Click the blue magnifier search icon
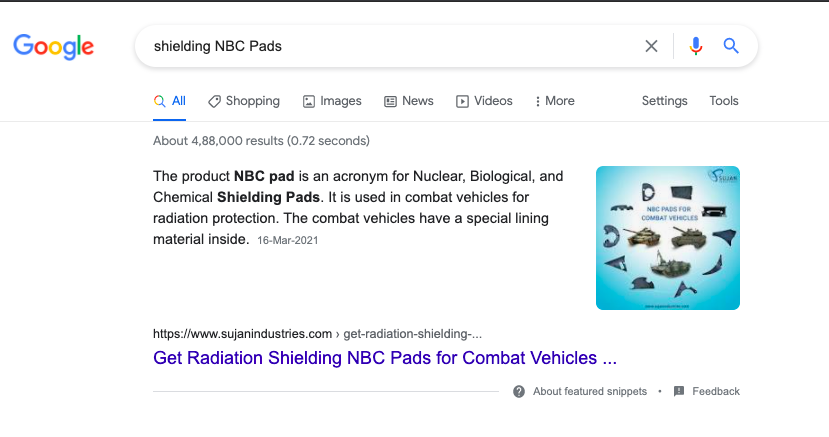Screen dimensions: 829x437 click(x=731, y=46)
